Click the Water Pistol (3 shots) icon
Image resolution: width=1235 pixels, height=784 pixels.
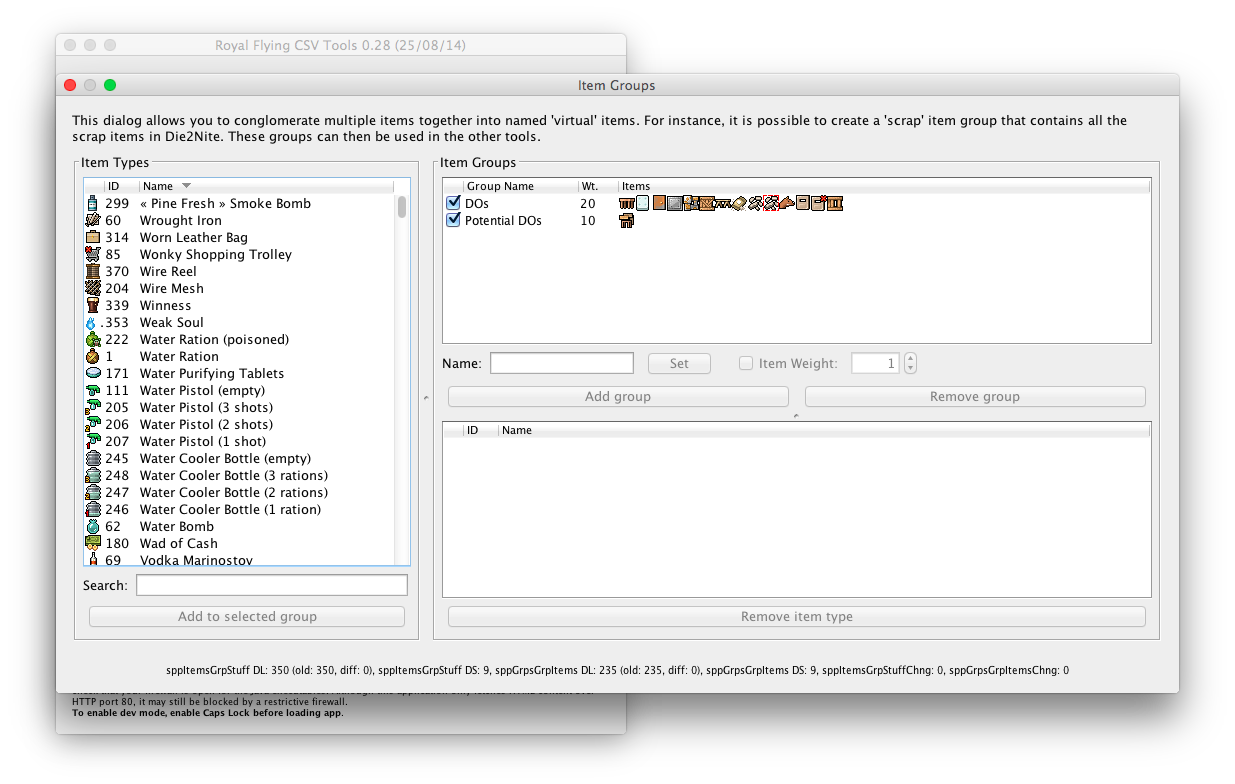pos(93,407)
